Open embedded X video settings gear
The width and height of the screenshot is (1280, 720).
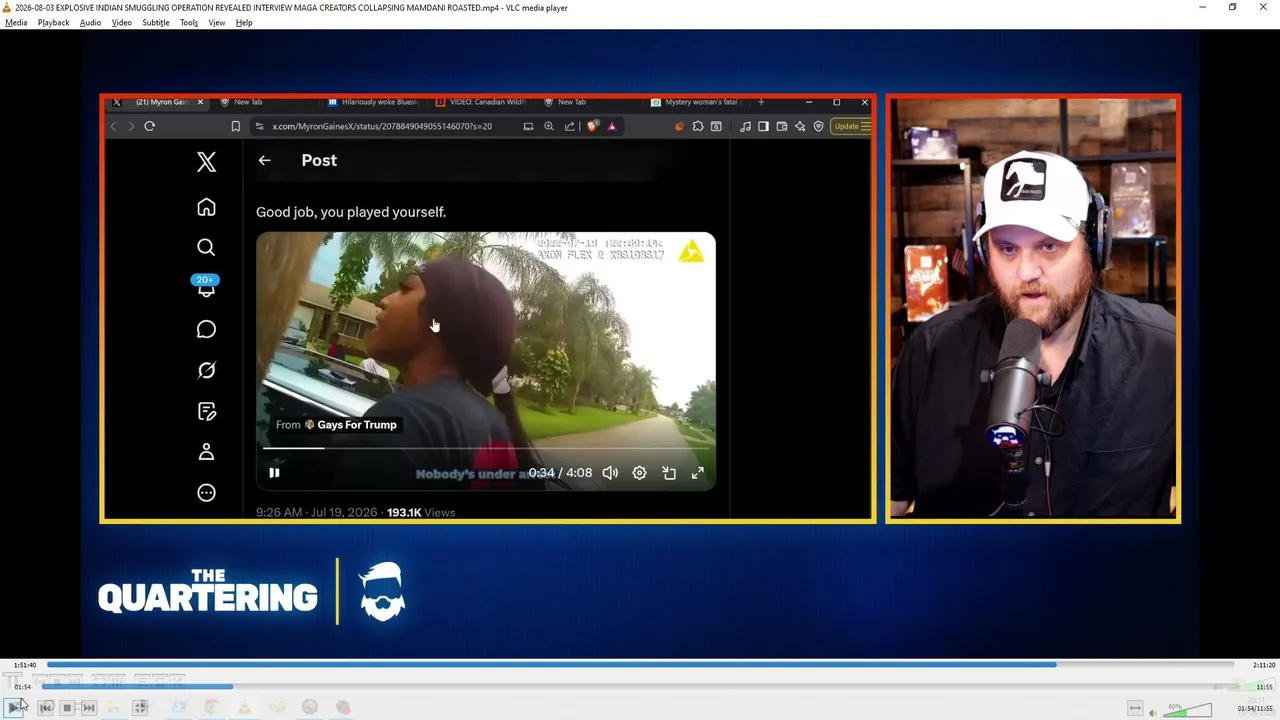click(x=639, y=473)
